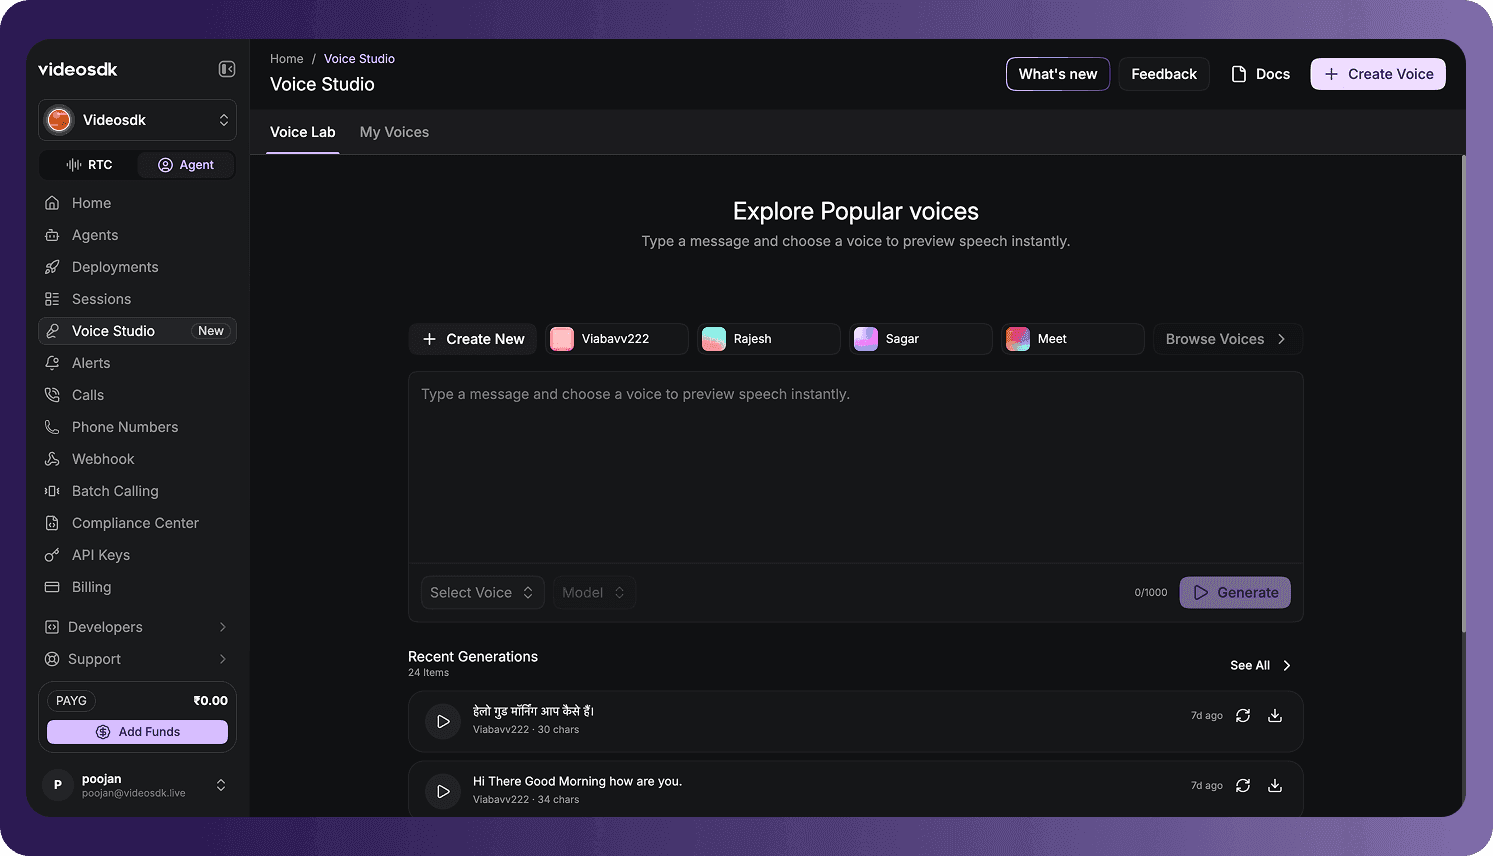
Task: Click the Sessions list icon
Action: [52, 299]
